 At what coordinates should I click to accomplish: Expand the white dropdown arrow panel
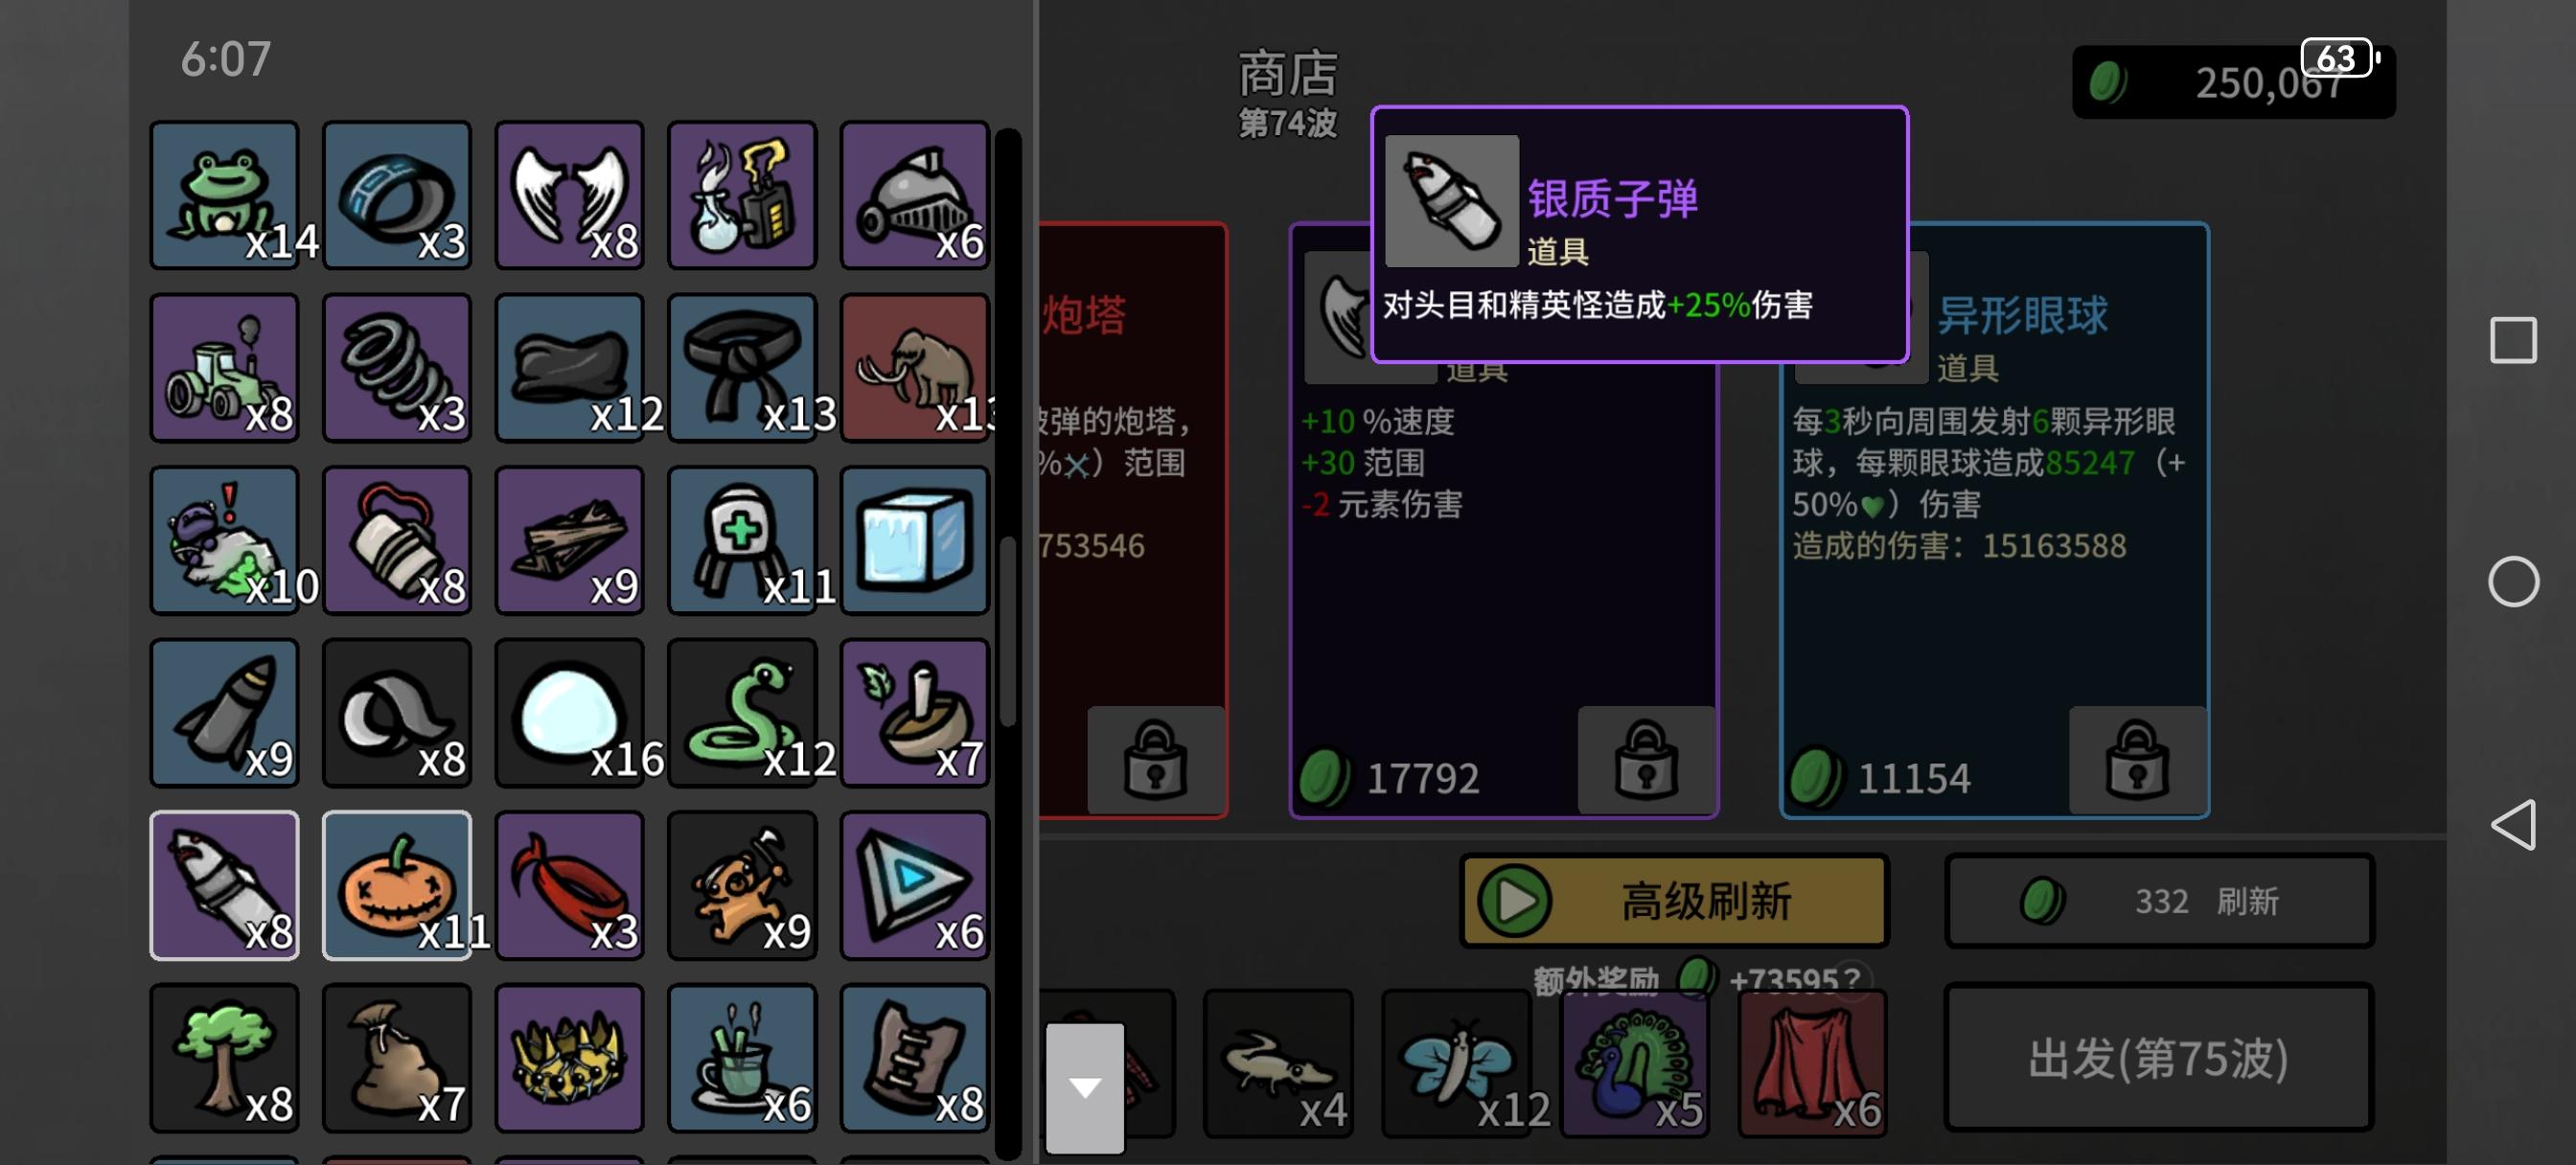tap(1085, 1087)
